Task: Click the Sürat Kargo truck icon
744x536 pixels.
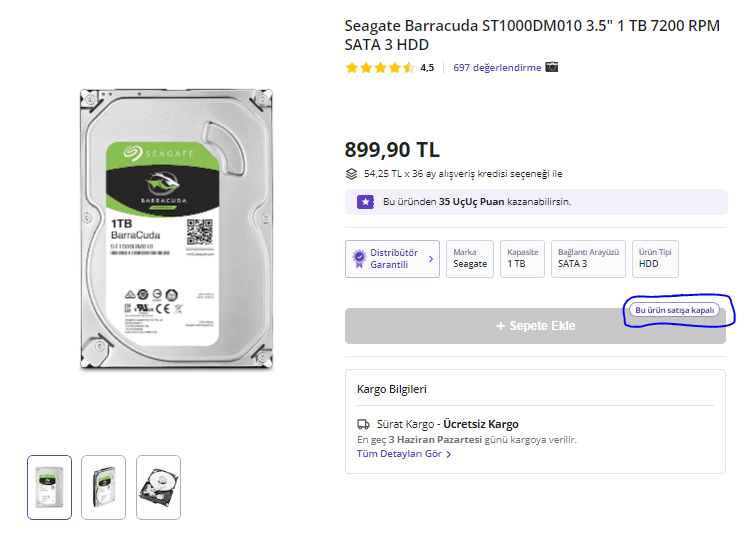Action: click(x=363, y=424)
